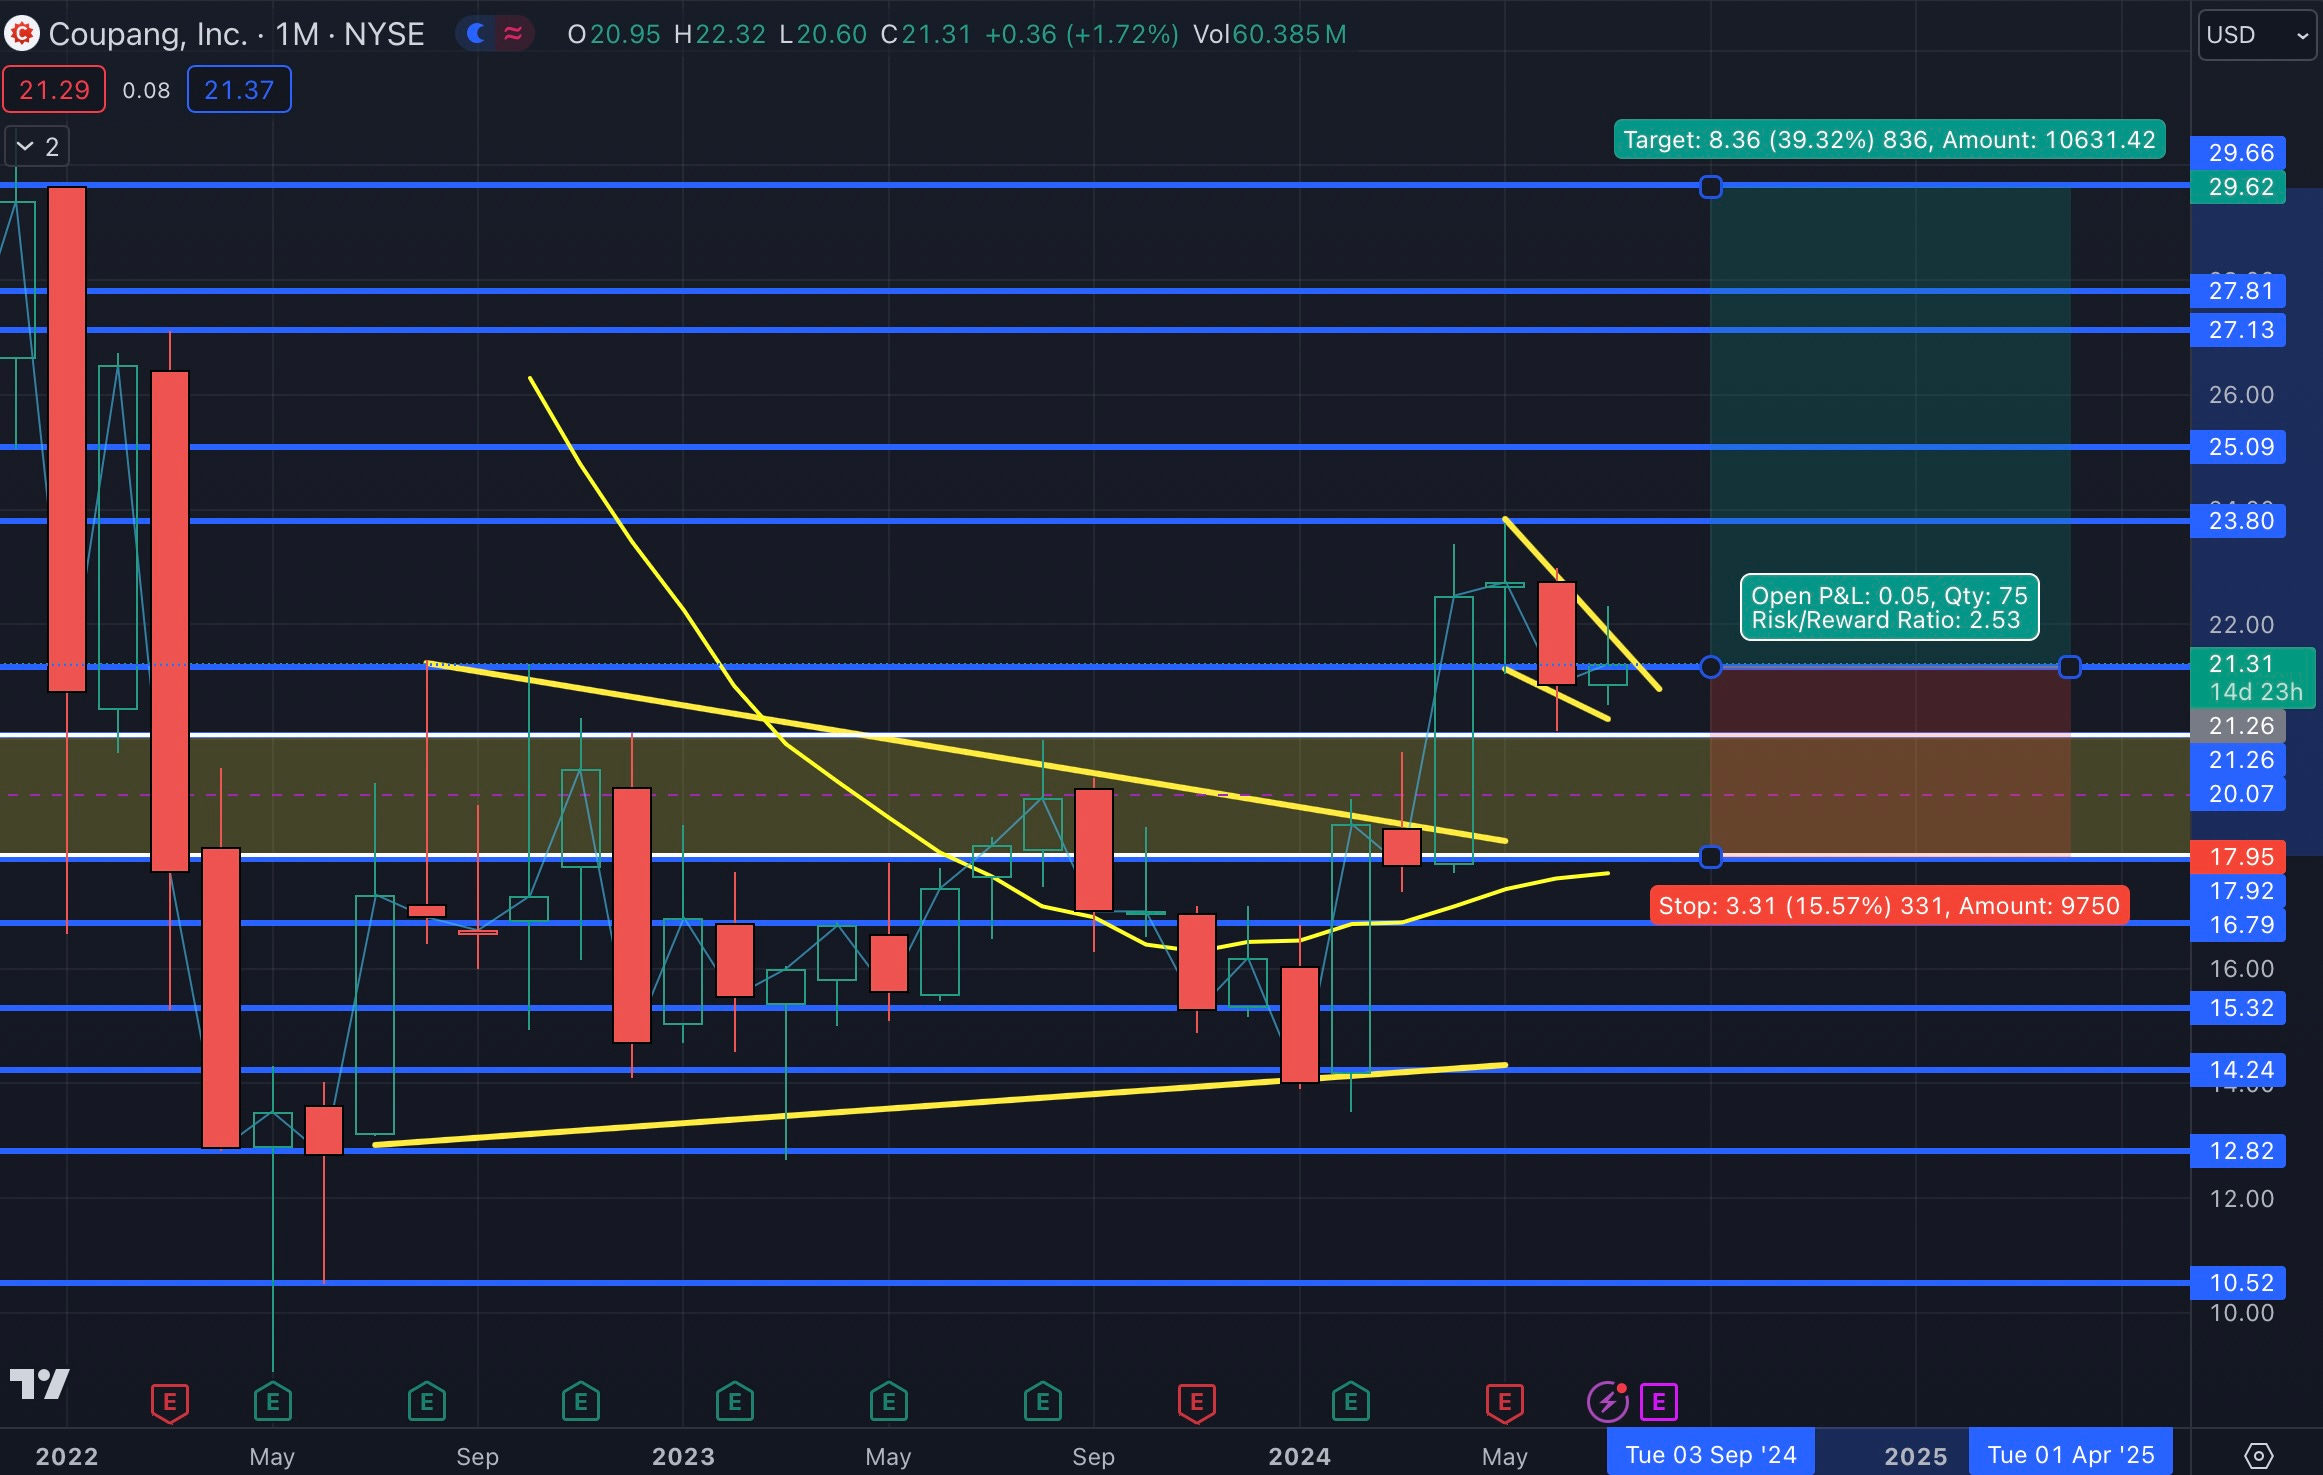Click the Tue 03 Sep '24 date label
Viewport: 2323px width, 1475px height.
[1710, 1455]
